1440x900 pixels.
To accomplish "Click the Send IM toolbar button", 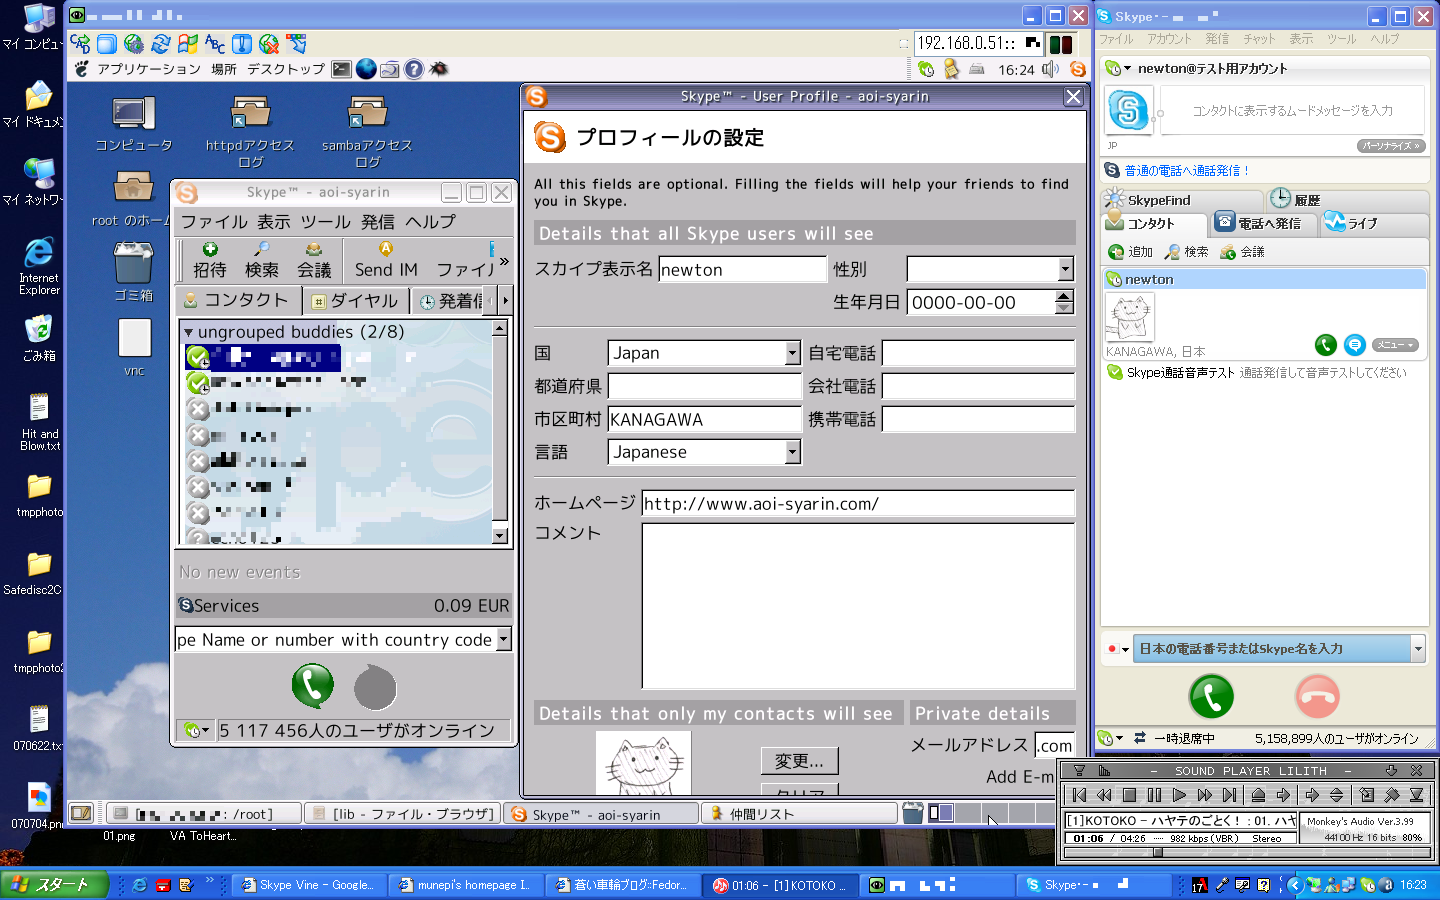I will (386, 260).
